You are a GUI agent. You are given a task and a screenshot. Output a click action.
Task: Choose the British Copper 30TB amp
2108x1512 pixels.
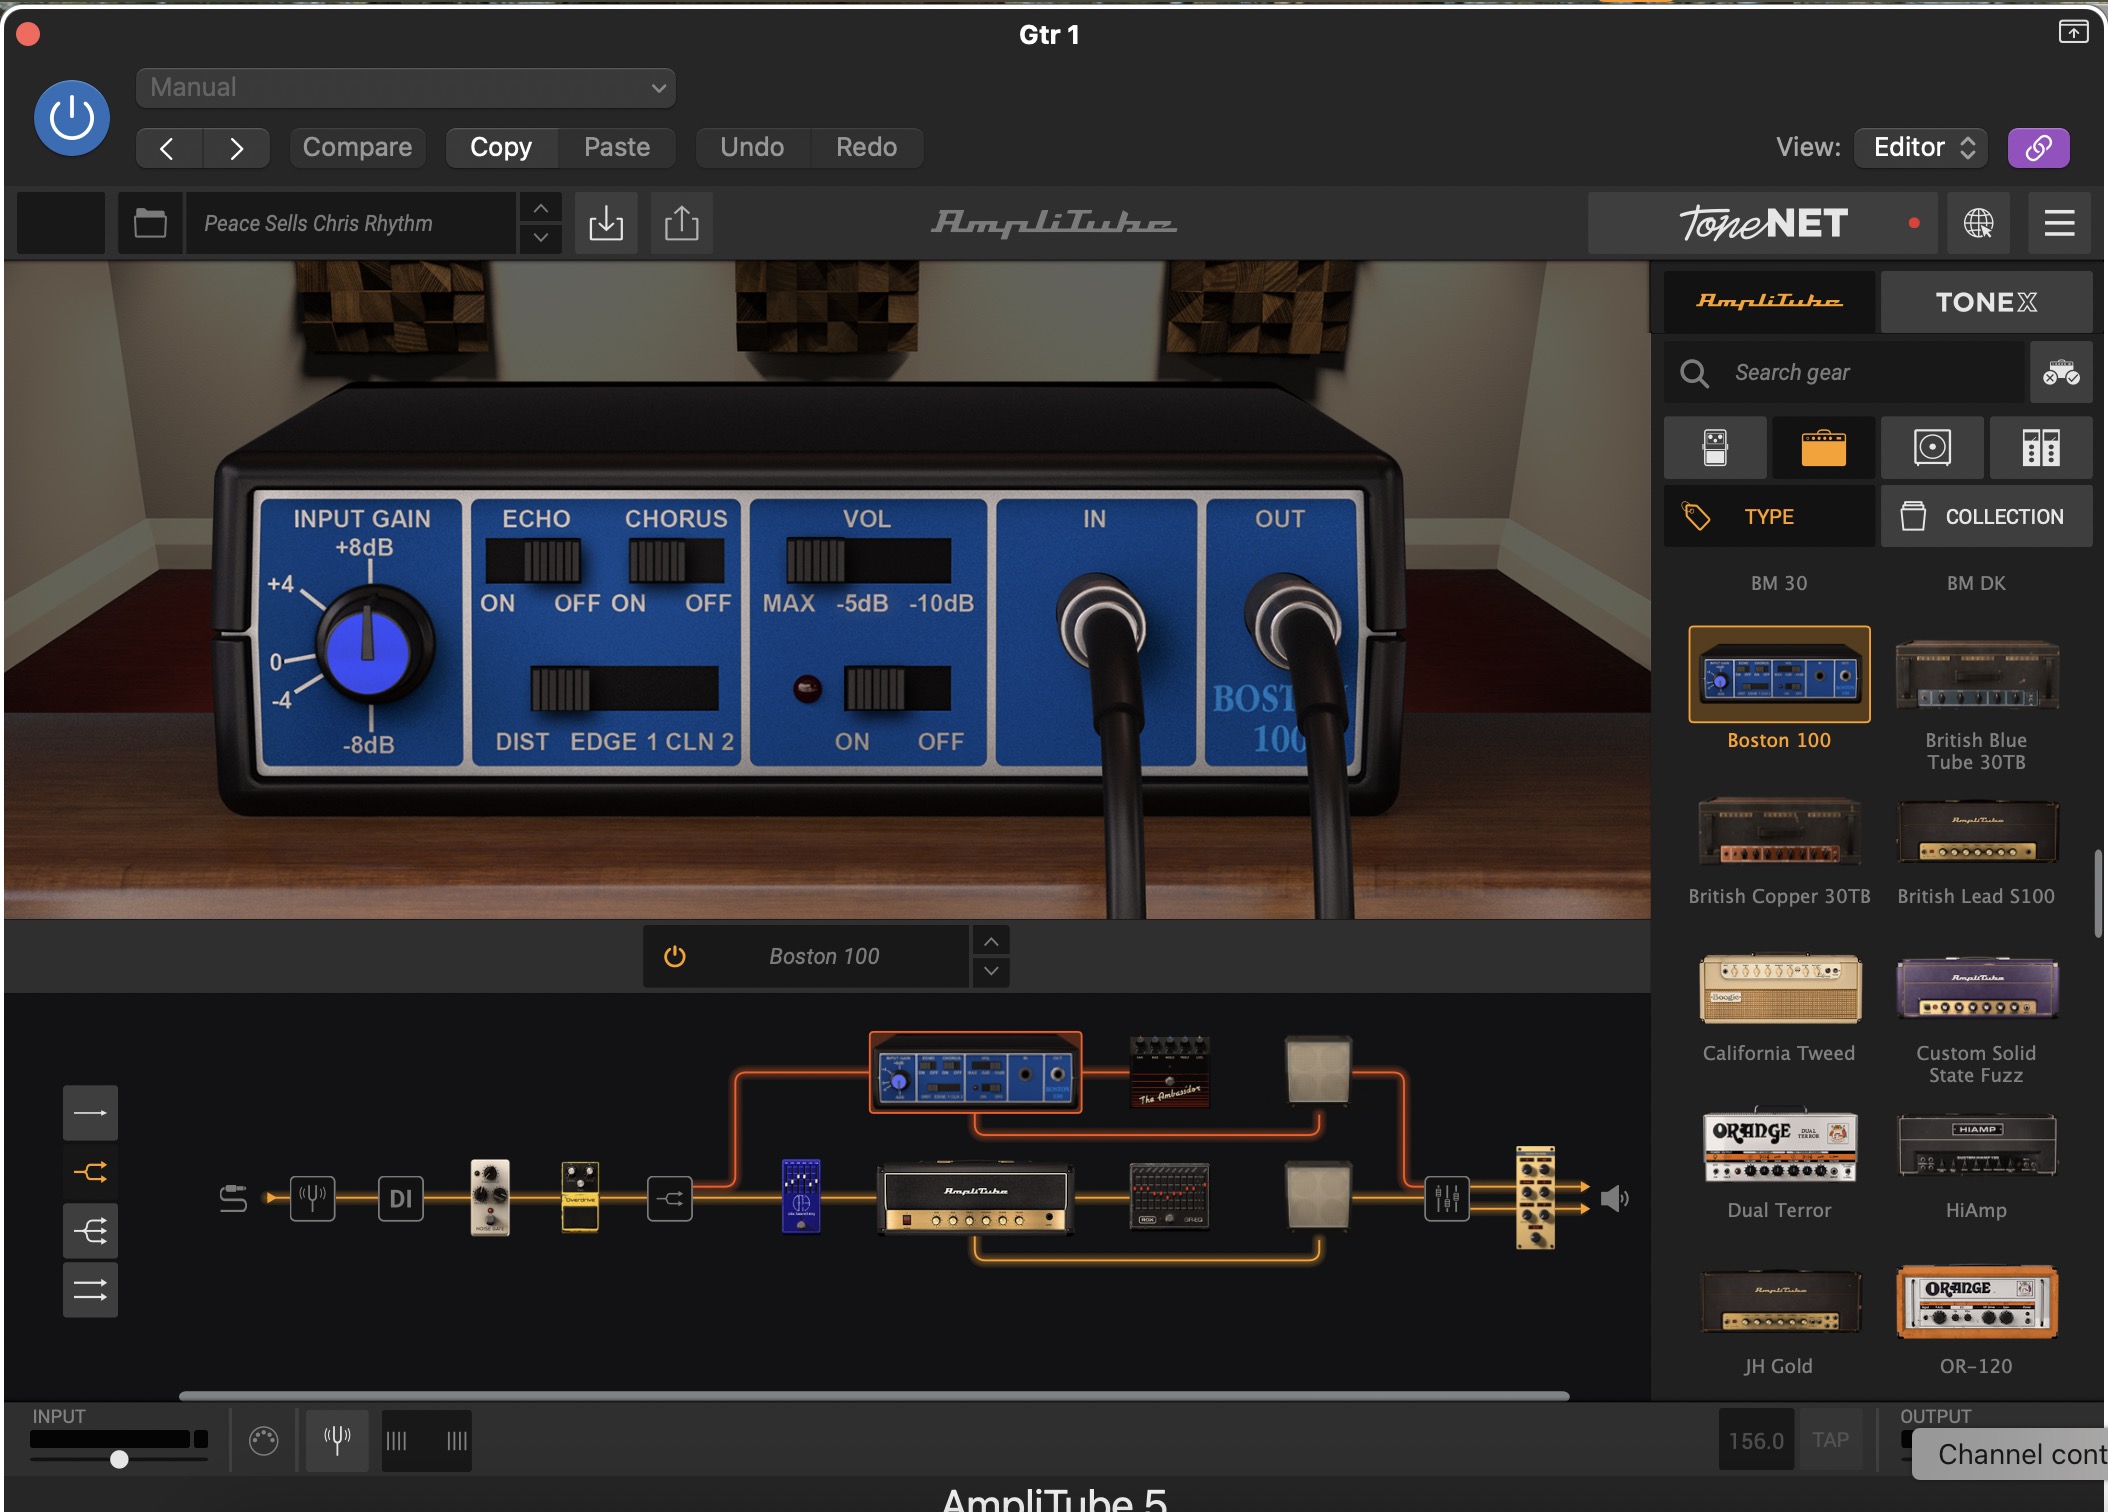(x=1779, y=831)
